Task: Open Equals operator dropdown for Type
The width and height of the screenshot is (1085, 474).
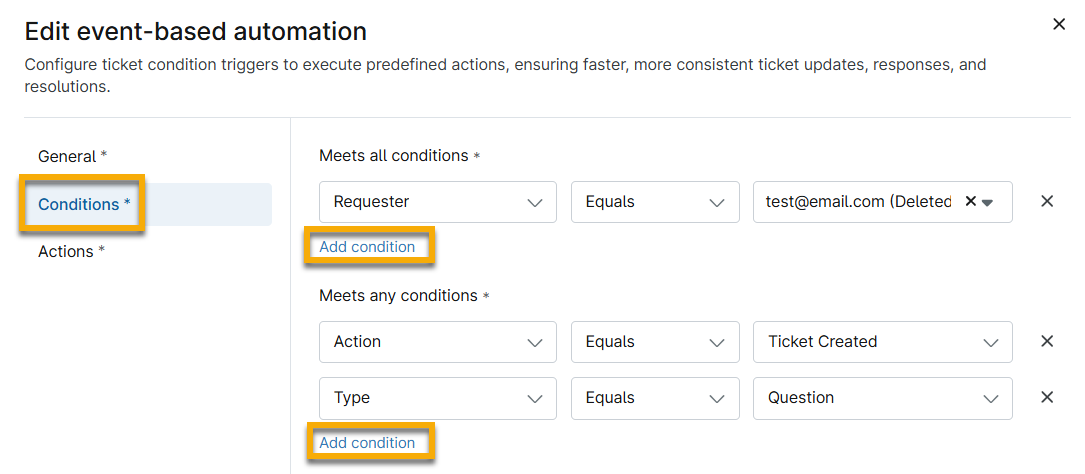Action: pyautogui.click(x=654, y=397)
